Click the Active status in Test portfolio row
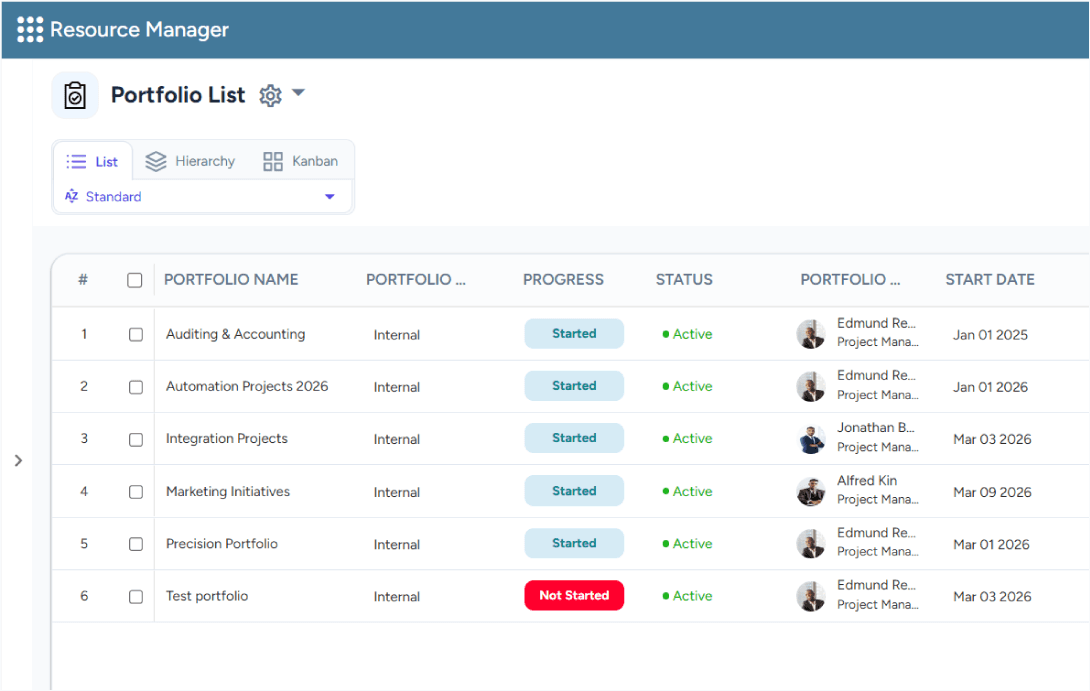The image size is (1090, 691). tap(688, 596)
